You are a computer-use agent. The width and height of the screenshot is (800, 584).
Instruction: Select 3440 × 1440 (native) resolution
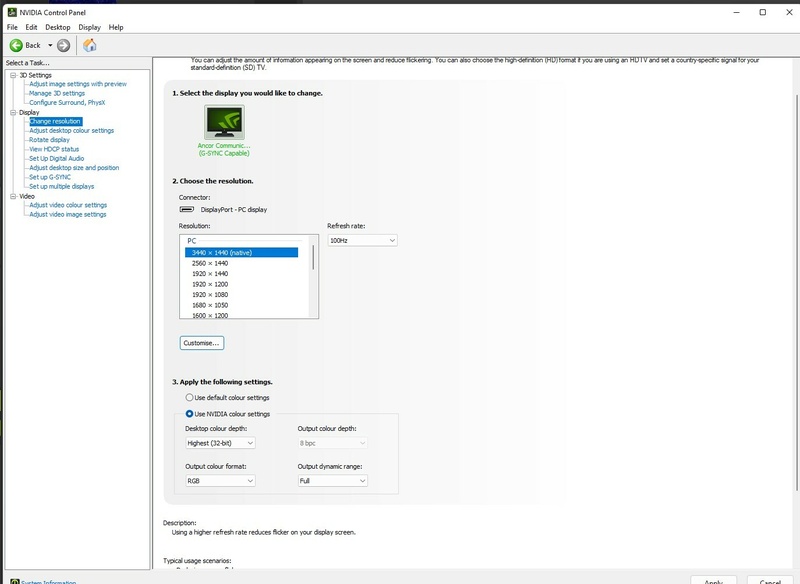[x=241, y=252]
